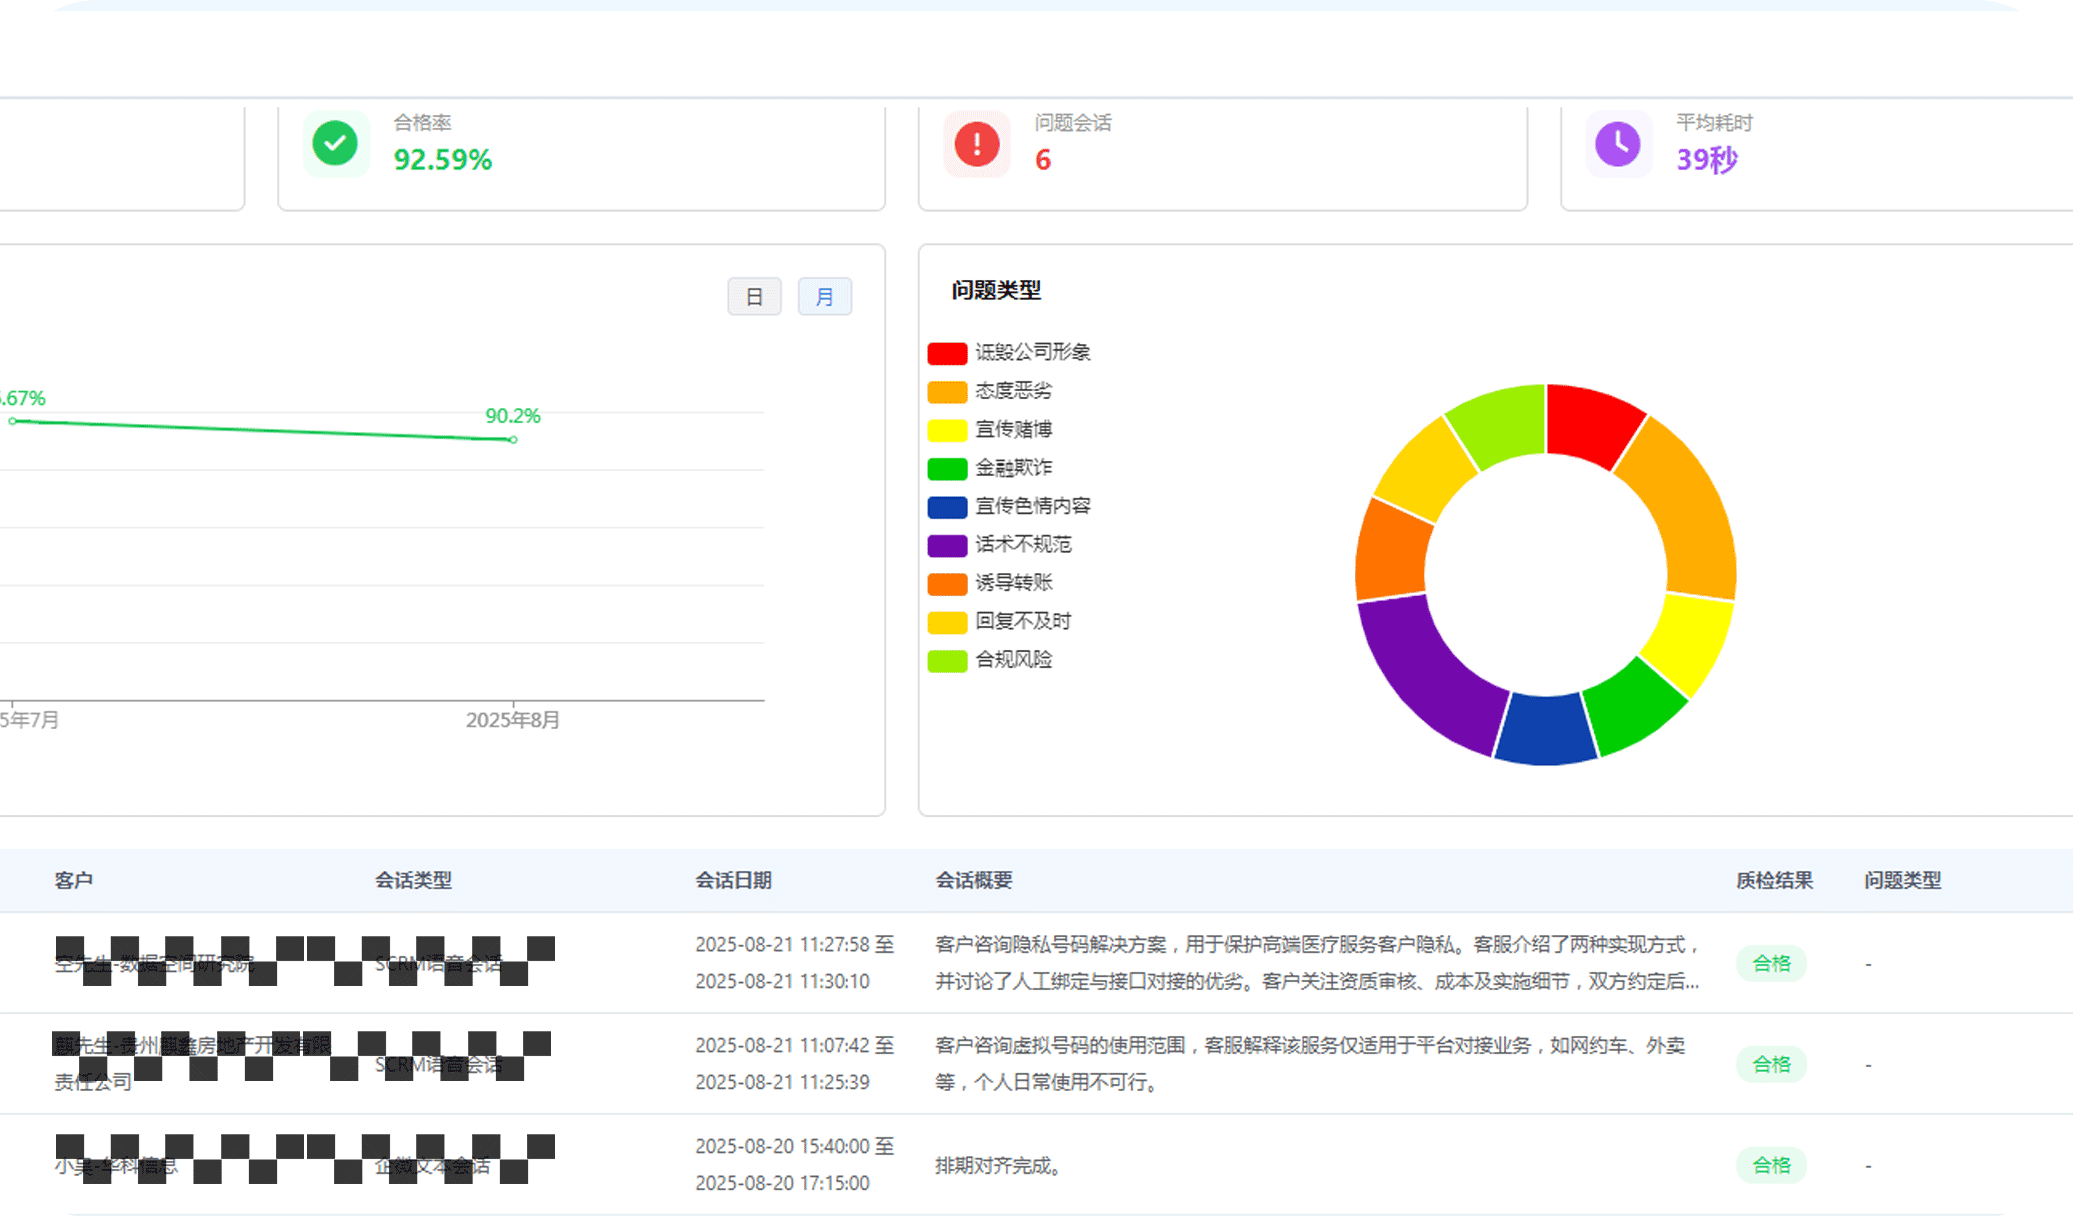The height and width of the screenshot is (1220, 2074).
Task: Click 合格 badge in first table row
Action: click(1771, 964)
